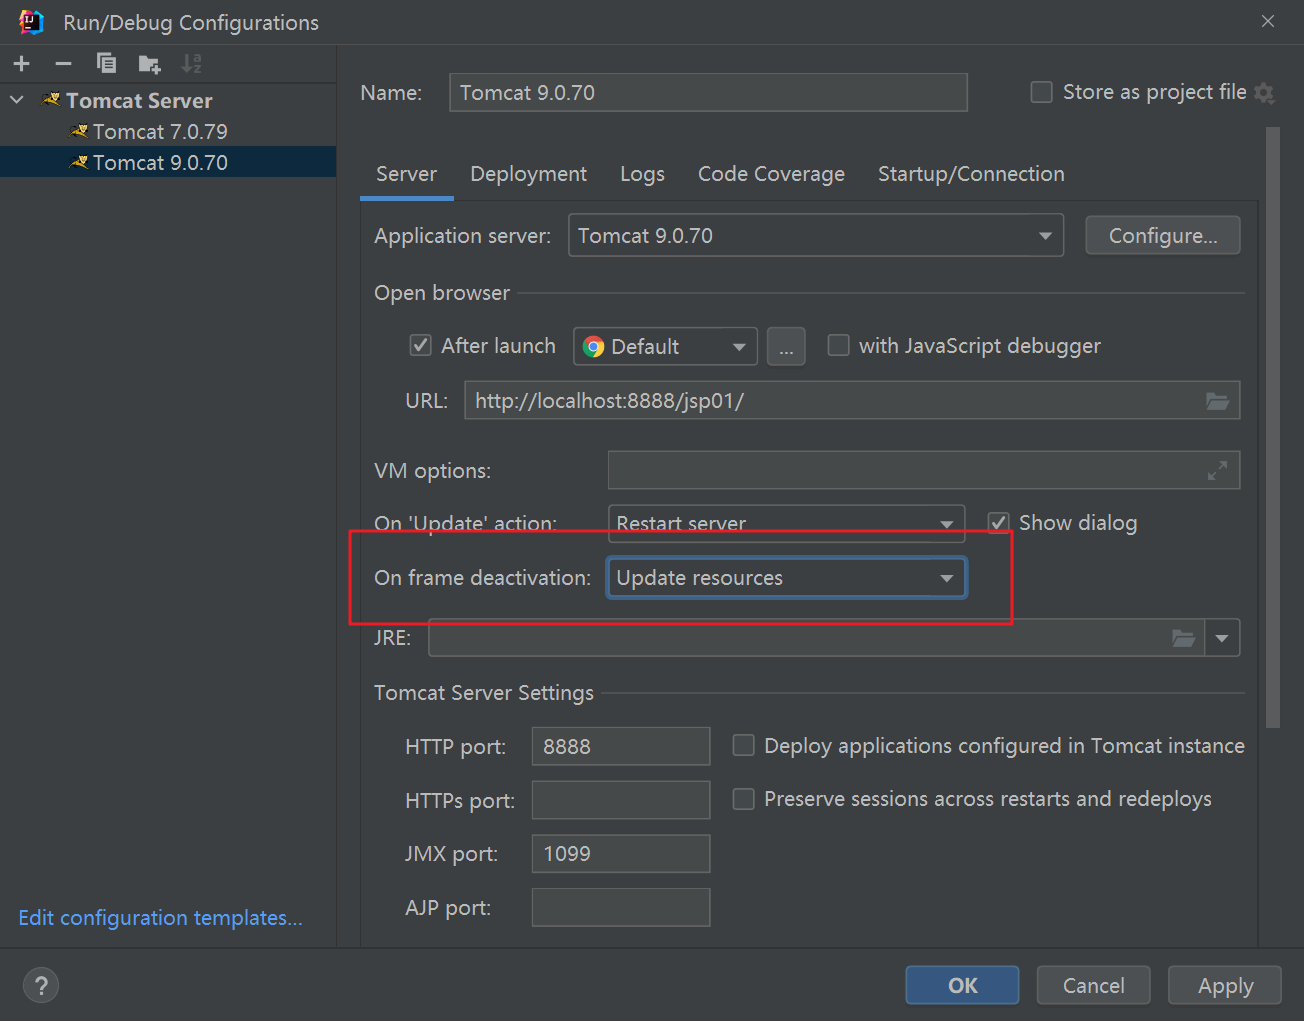
Task: Open the Default browser dropdown
Action: (665, 347)
